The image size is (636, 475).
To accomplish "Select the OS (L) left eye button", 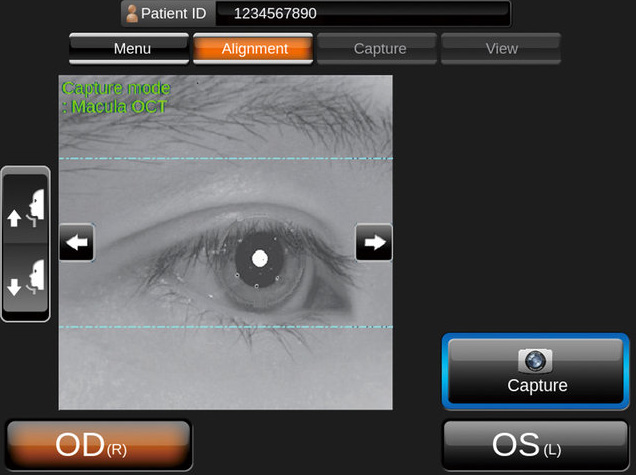I will click(x=534, y=445).
